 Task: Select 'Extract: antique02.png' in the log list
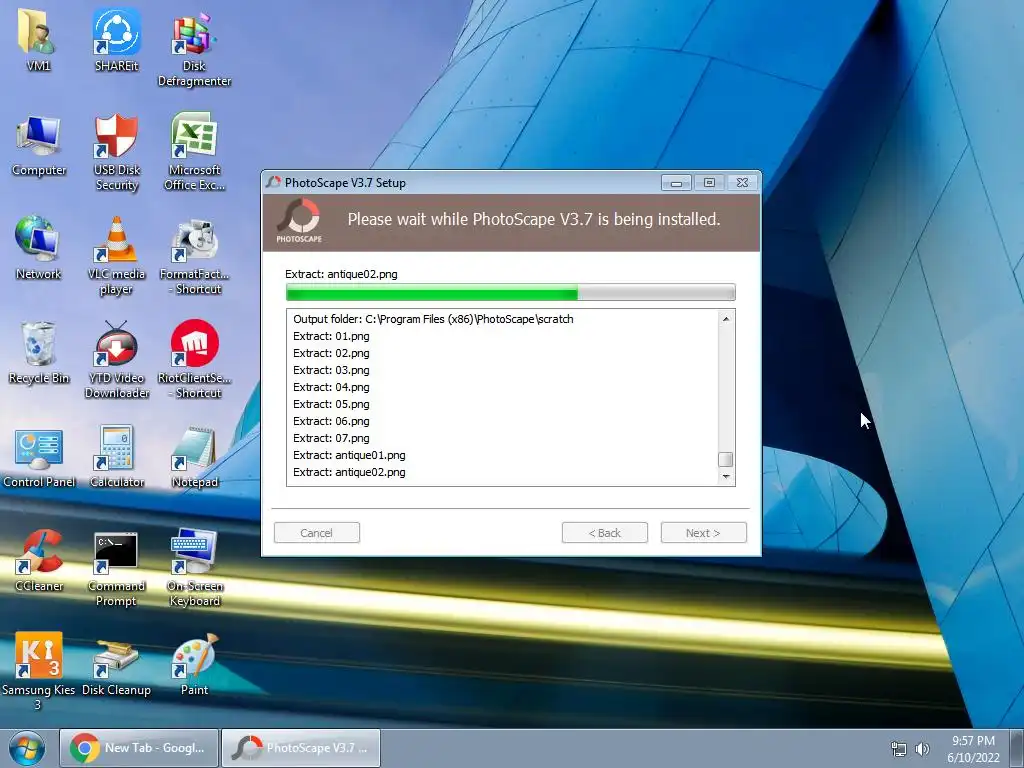pos(349,472)
